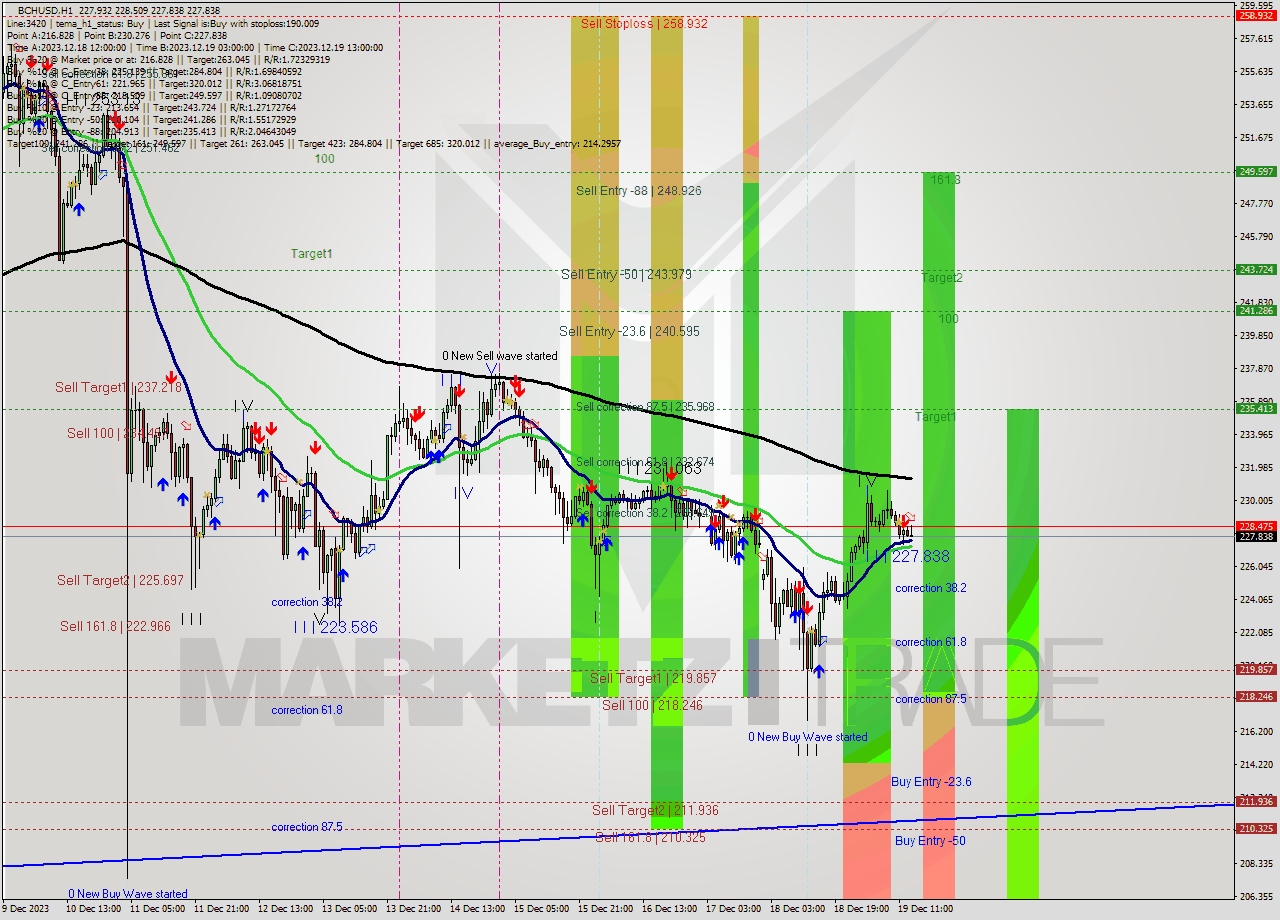Click the current price 227.838 axis tag
Screen dimensions: 1280x920
click(x=1256, y=536)
